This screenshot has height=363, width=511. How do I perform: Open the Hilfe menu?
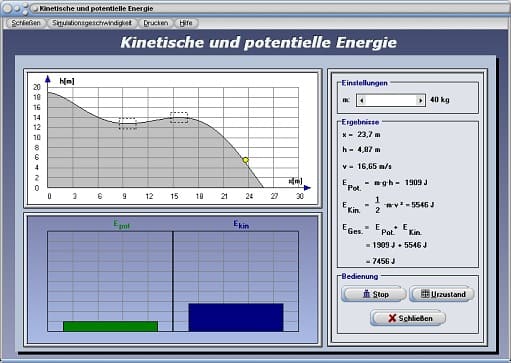tap(186, 23)
